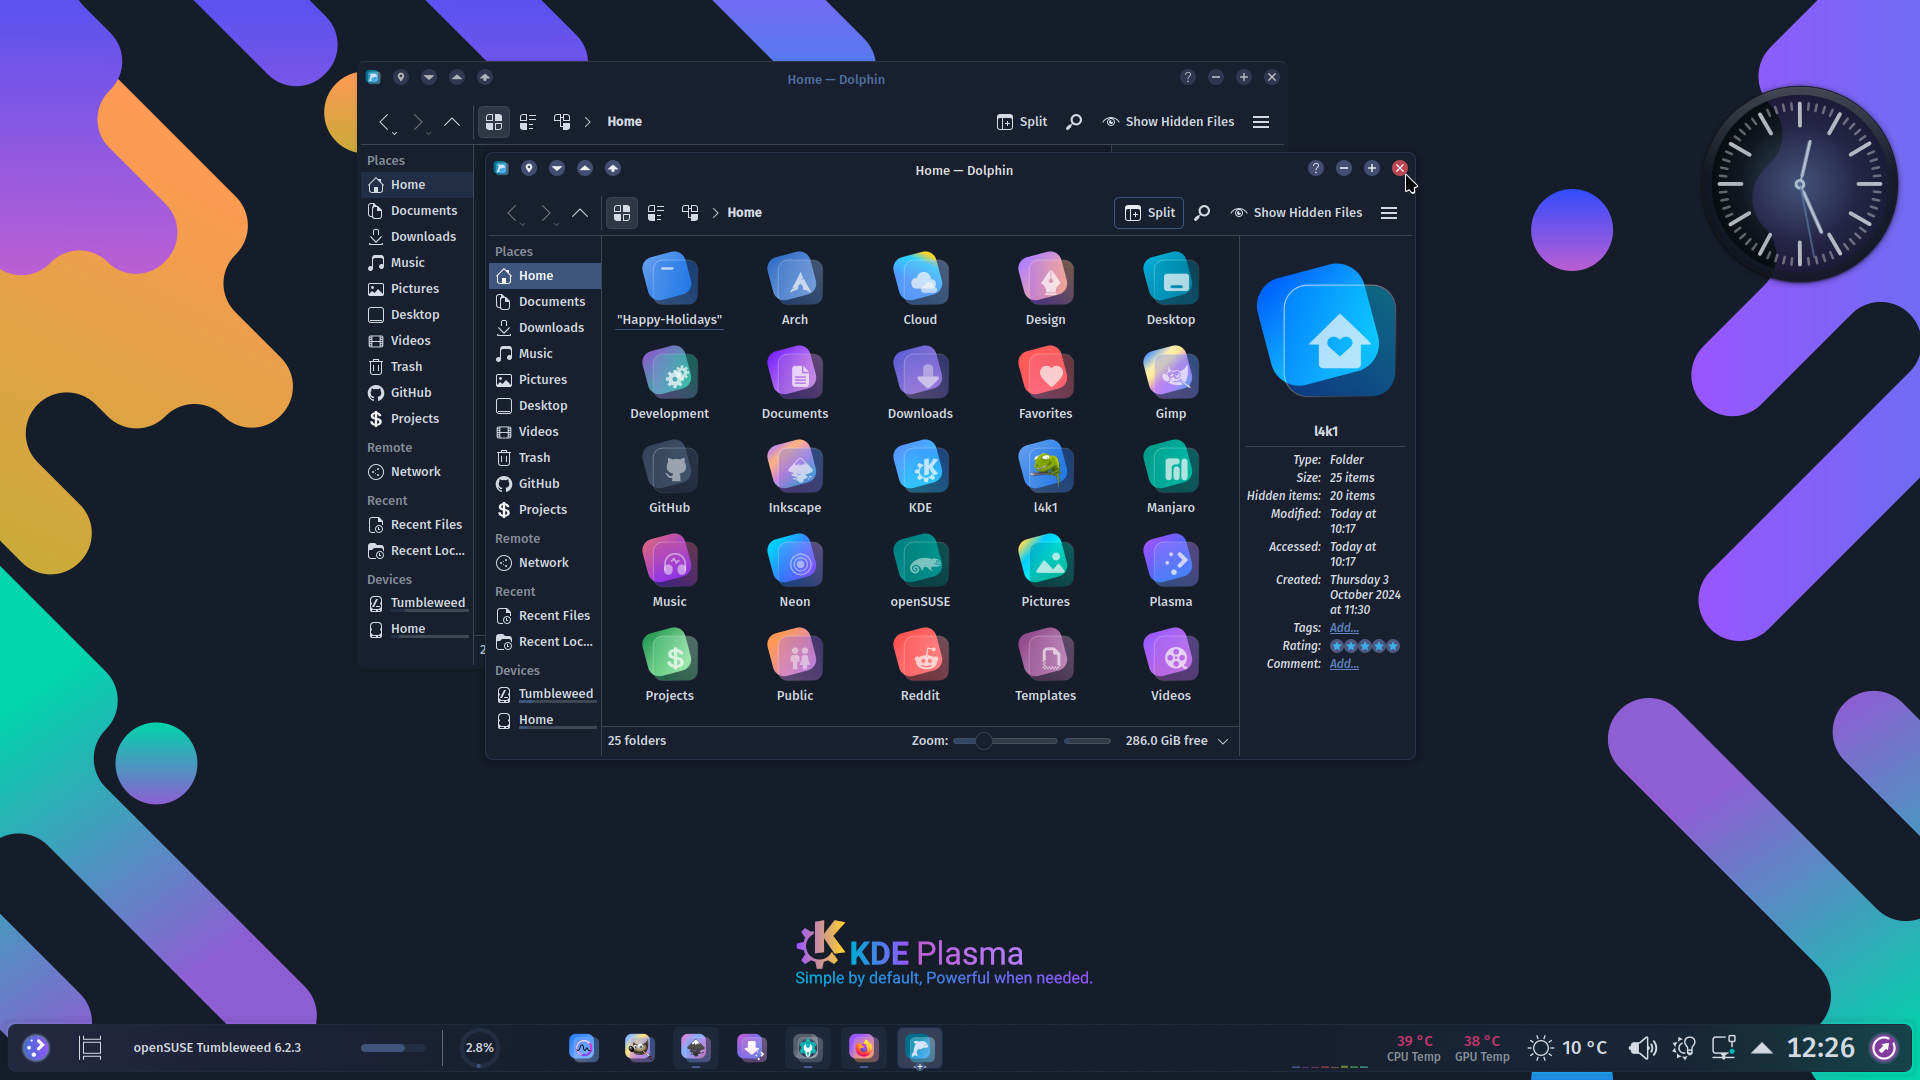Screen dimensions: 1920x1080
Task: Switch to Compact view mode in front window
Action: pyautogui.click(x=656, y=213)
